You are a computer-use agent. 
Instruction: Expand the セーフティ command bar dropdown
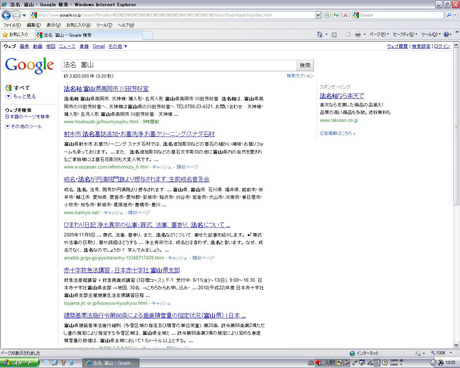(x=405, y=35)
